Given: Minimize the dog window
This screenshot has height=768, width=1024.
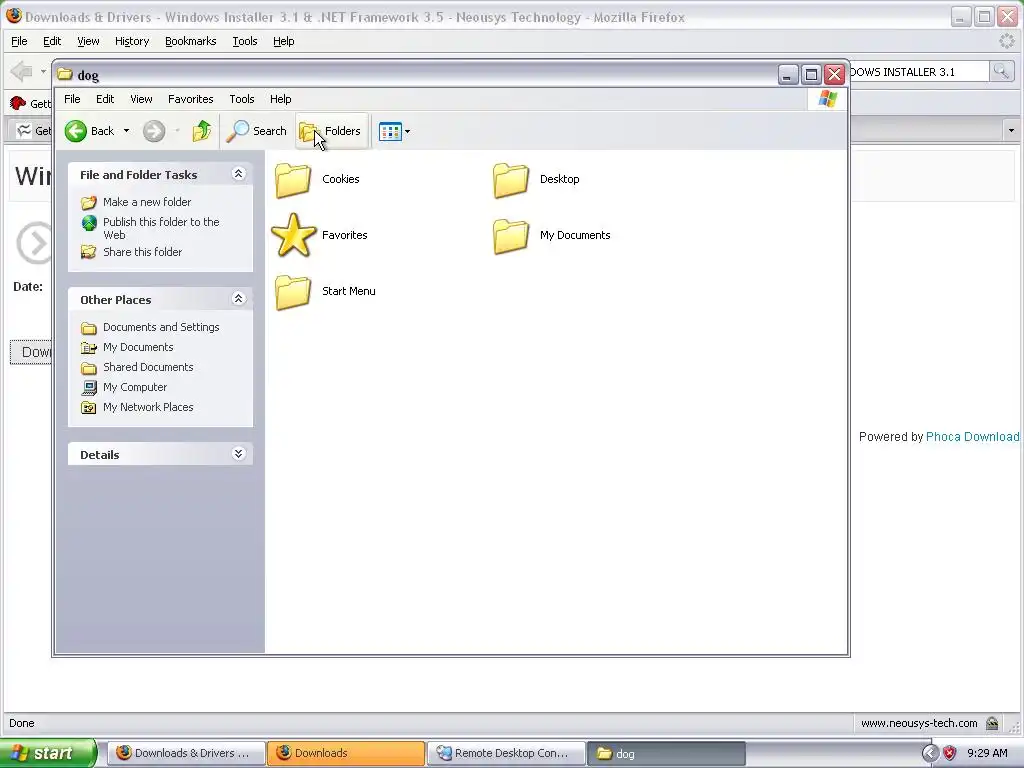Looking at the screenshot, I should tap(788, 74).
